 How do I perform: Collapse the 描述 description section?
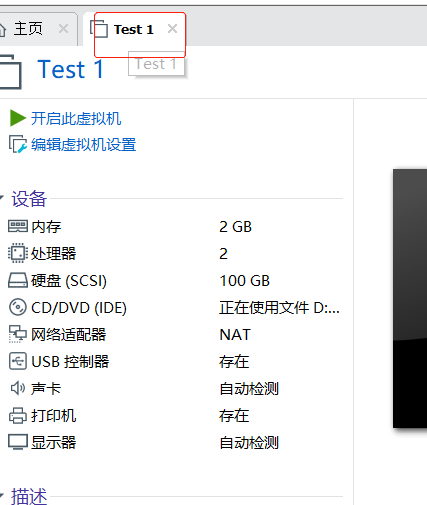(x=2, y=495)
